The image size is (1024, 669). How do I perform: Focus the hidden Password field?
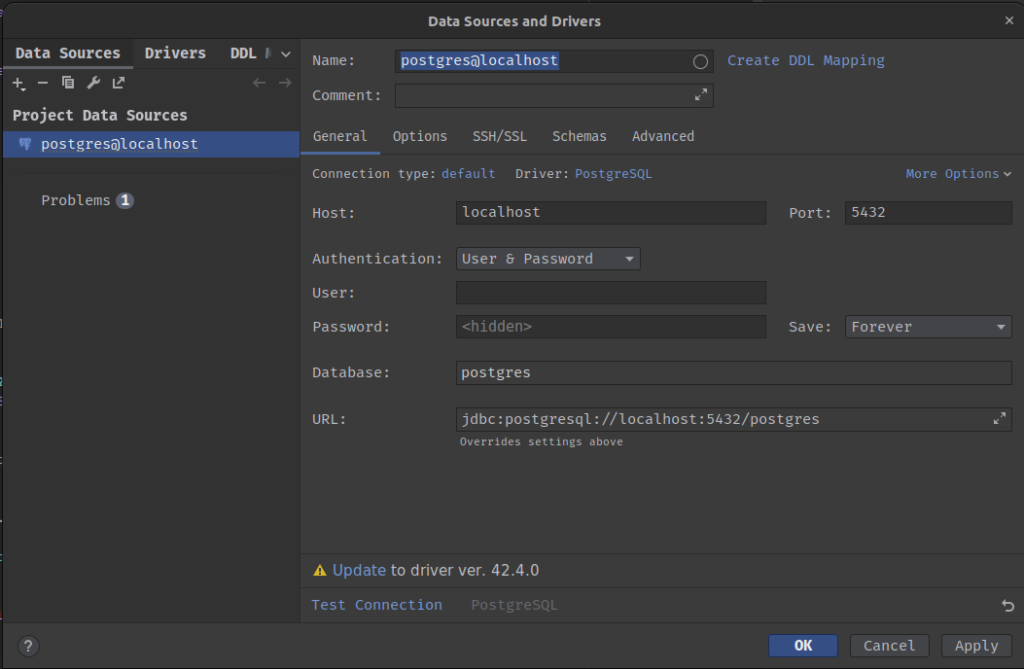pyautogui.click(x=611, y=327)
